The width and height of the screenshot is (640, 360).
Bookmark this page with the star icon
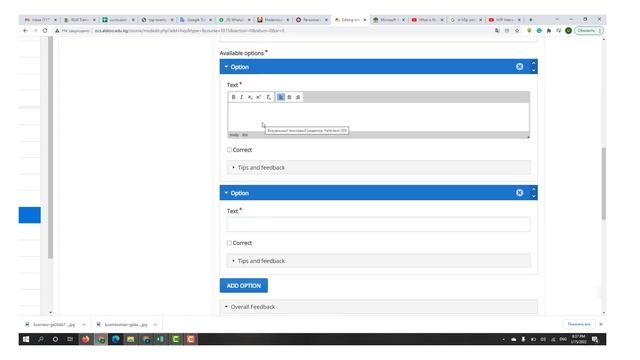coord(517,31)
